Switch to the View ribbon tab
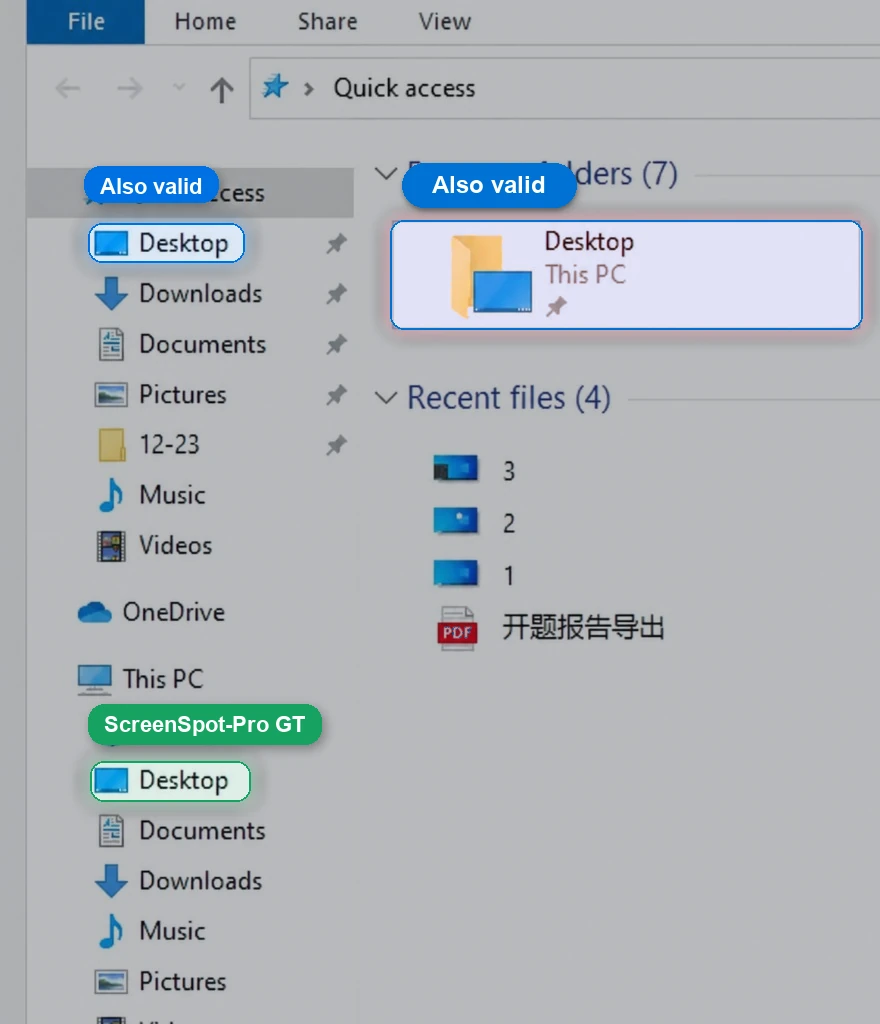This screenshot has width=880, height=1024. [445, 22]
